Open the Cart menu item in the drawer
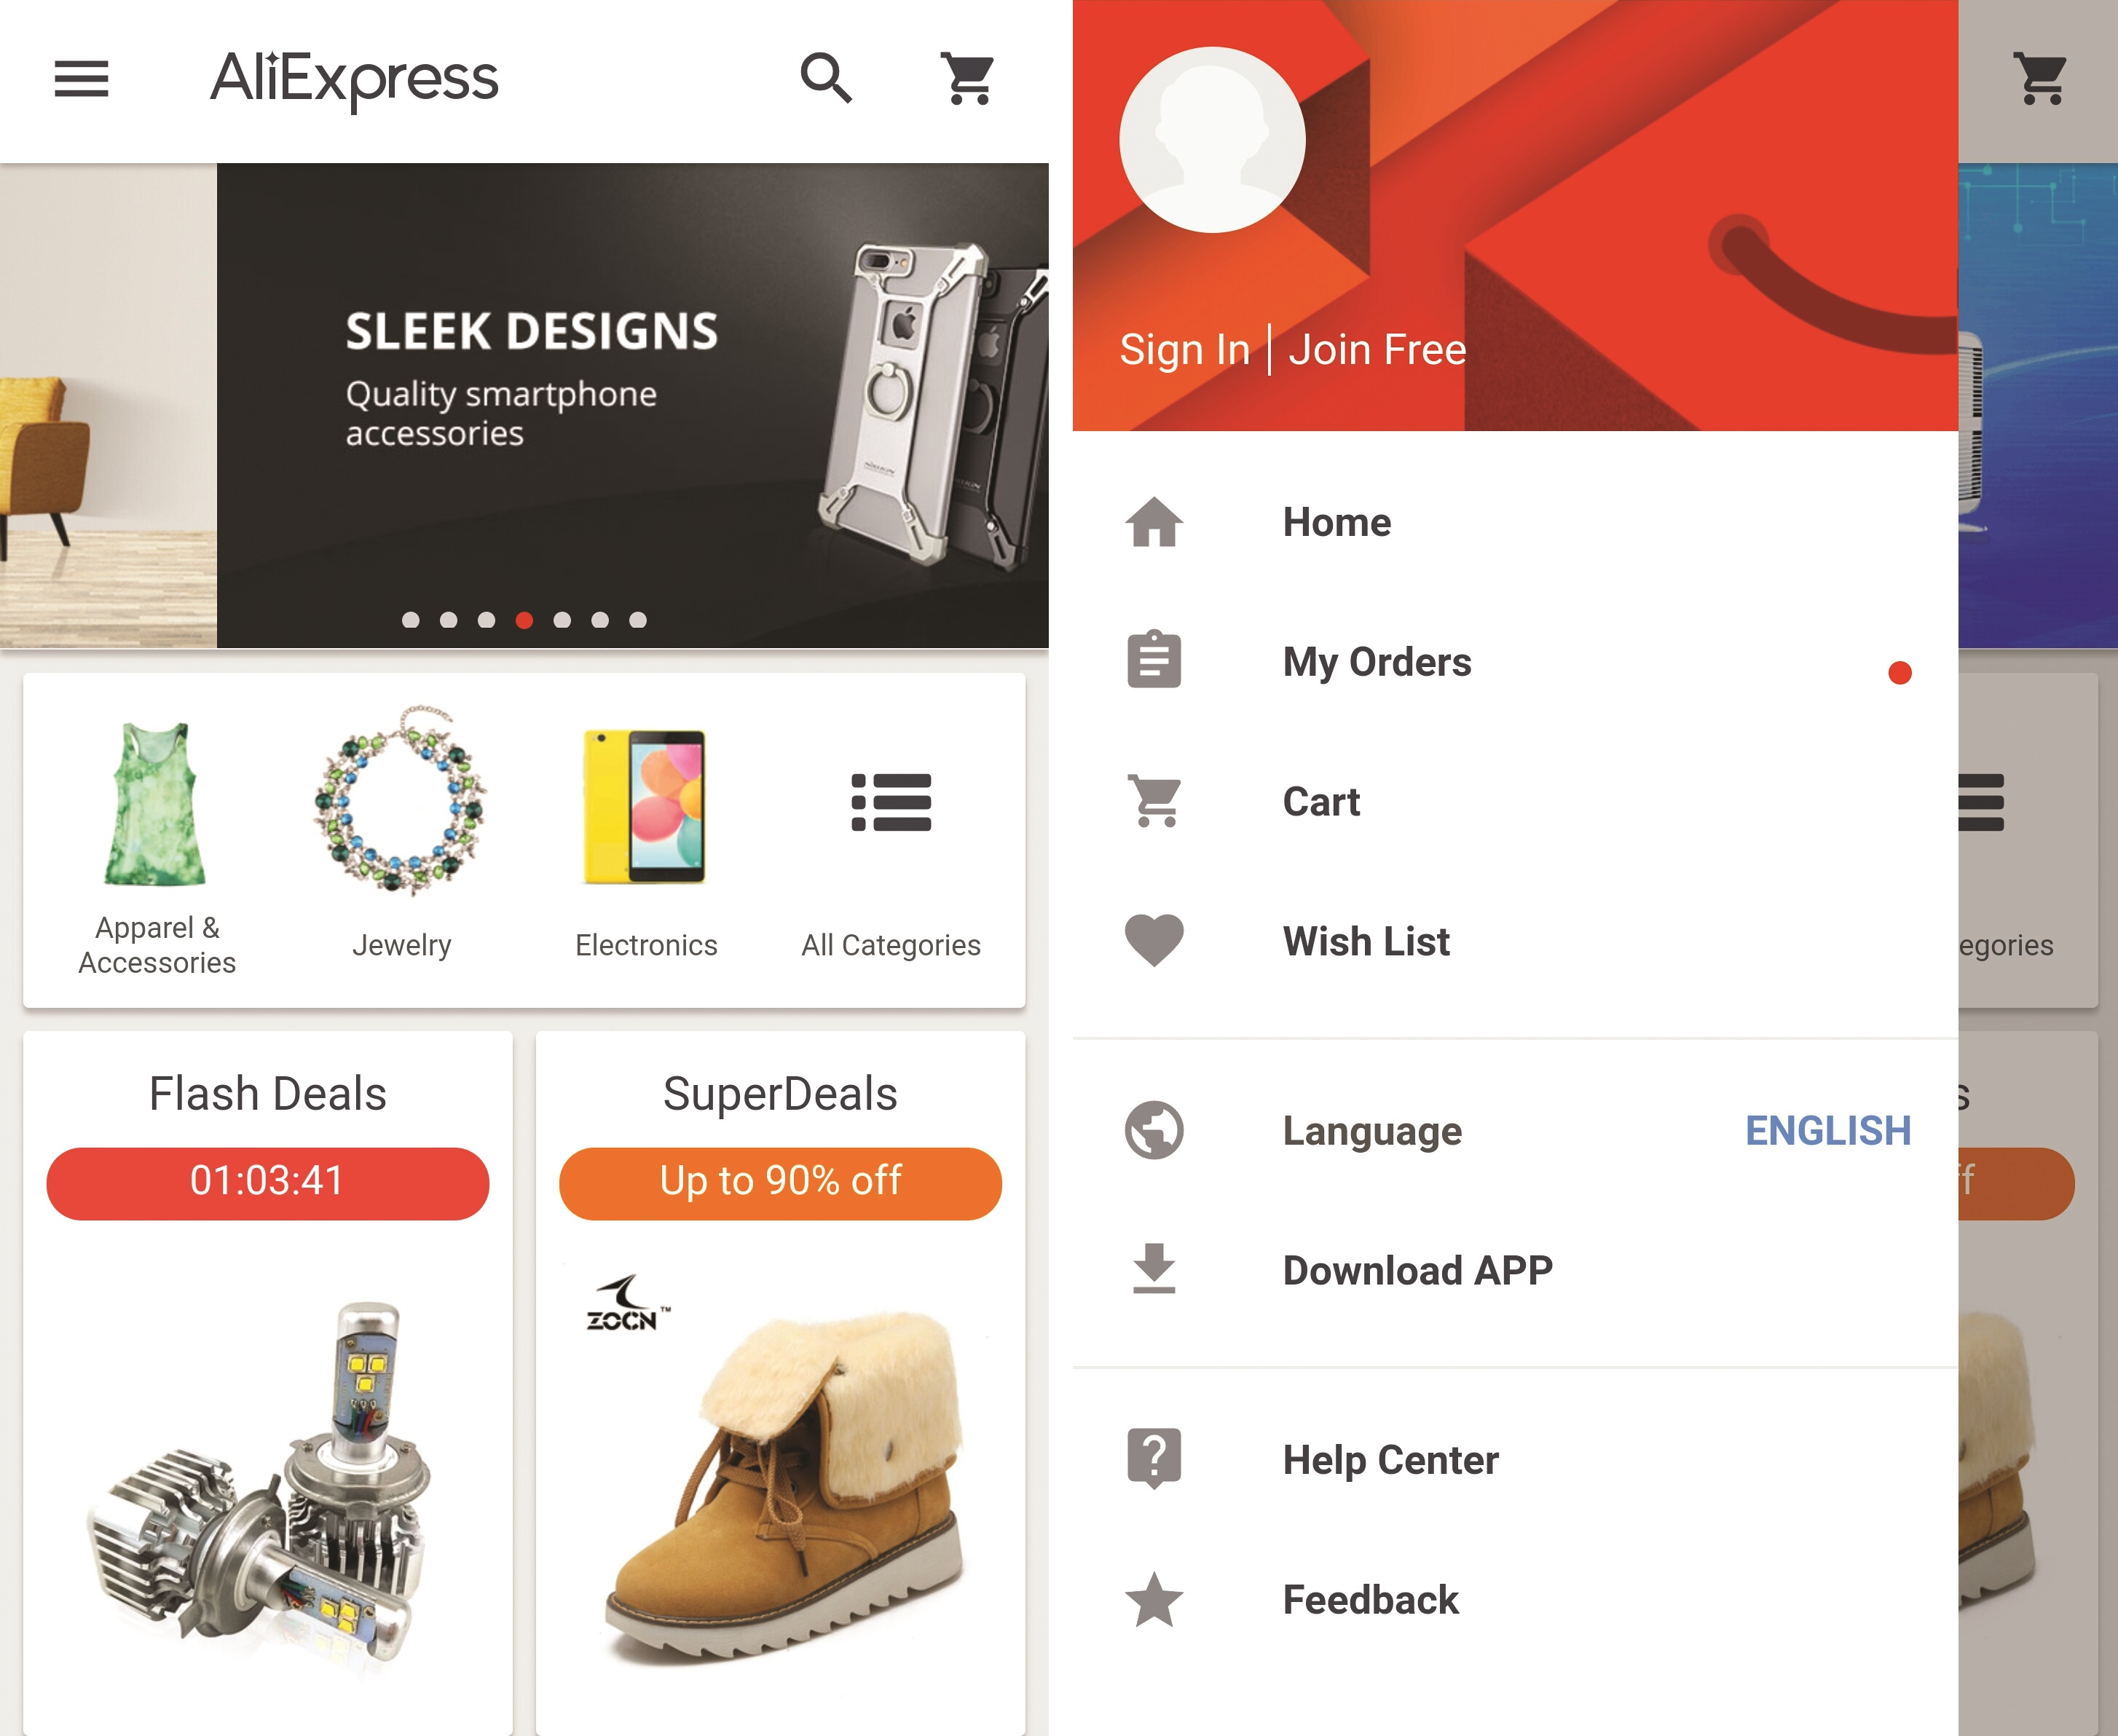Viewport: 2118px width, 1736px height. (1515, 801)
